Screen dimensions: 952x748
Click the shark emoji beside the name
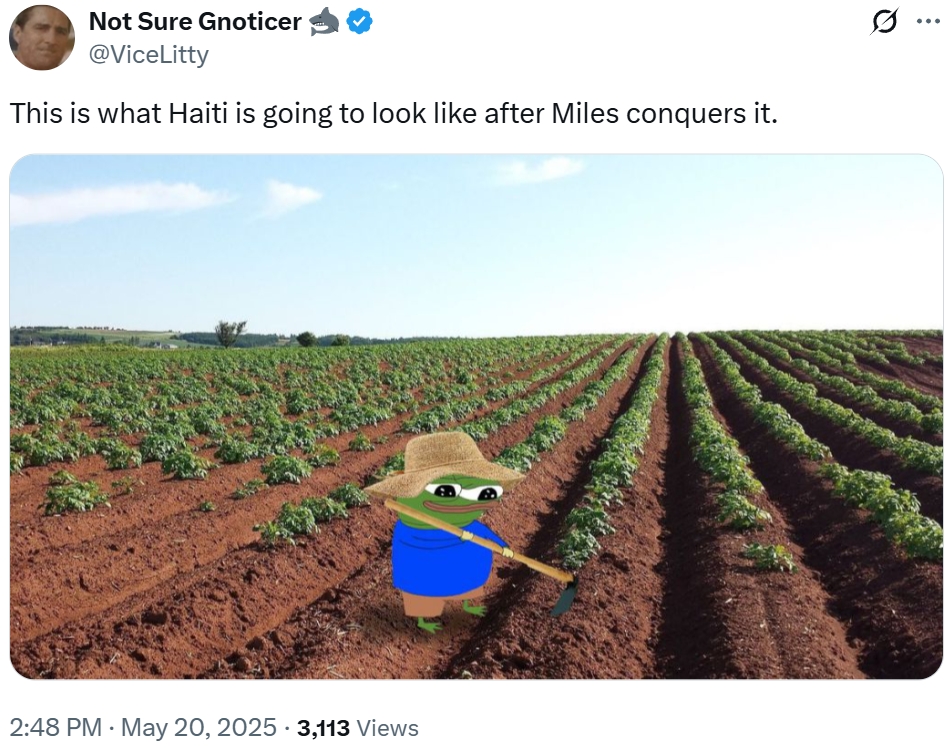tap(324, 21)
